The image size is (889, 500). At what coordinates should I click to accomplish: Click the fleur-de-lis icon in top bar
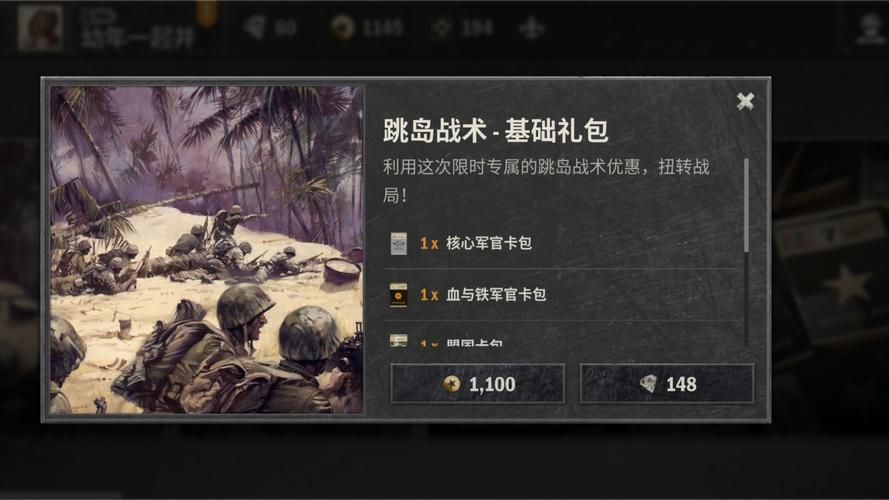(532, 28)
